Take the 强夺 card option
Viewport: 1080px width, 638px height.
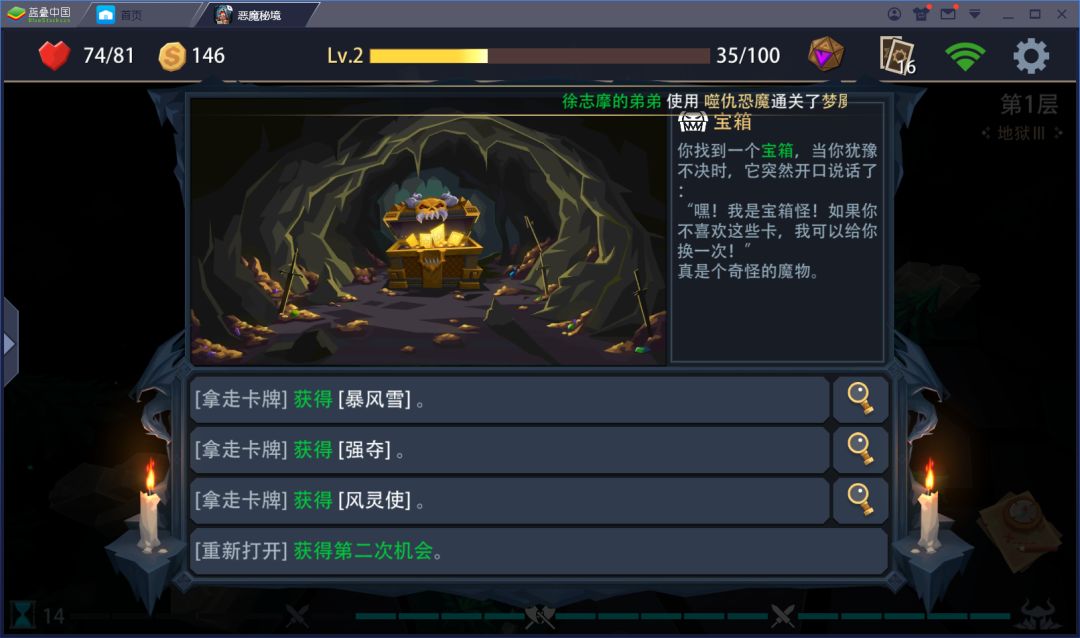510,449
